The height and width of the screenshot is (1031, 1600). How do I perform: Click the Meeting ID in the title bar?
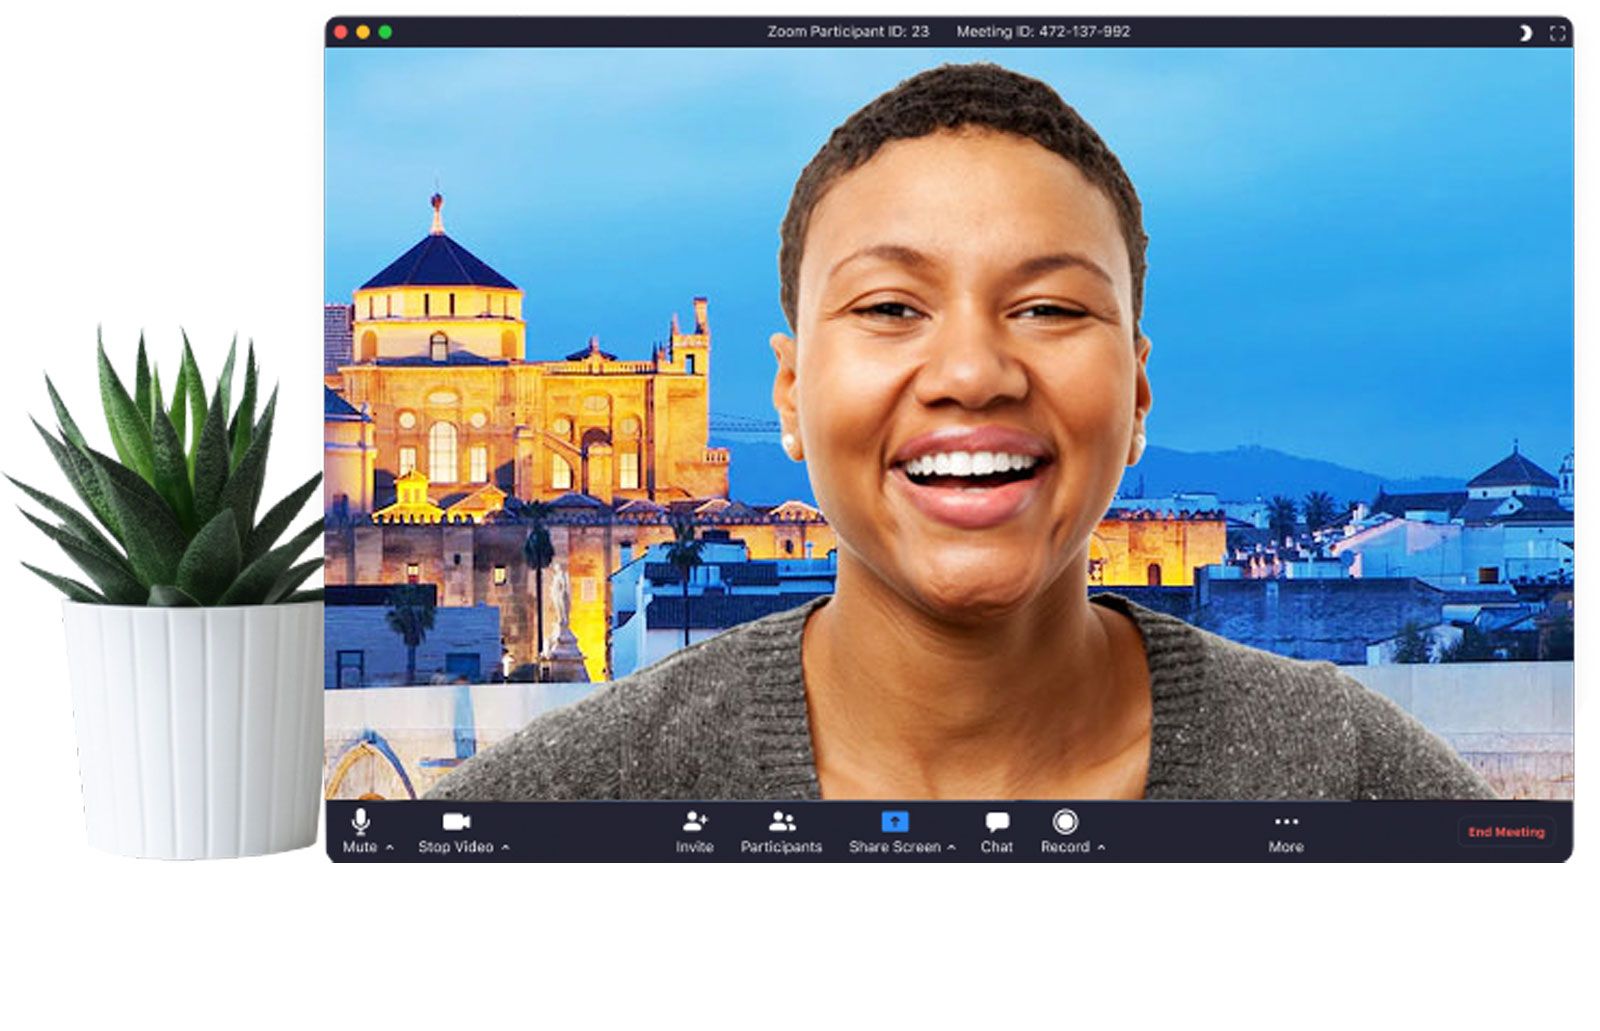click(1044, 32)
